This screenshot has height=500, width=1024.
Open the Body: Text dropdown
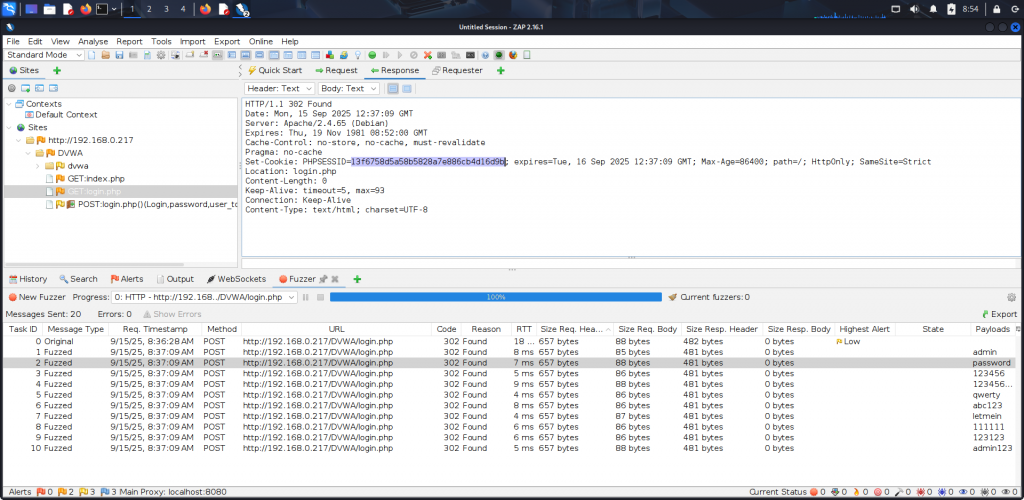point(348,88)
